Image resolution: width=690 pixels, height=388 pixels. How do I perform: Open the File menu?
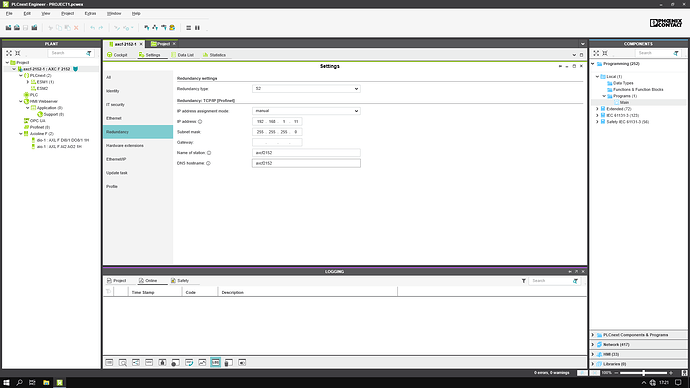coord(9,14)
